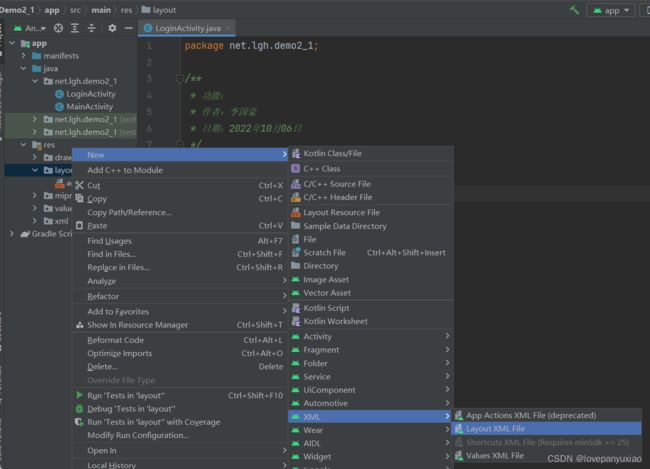Expand the net.lgh.demo2_1 androidTest package

[x=35, y=119]
